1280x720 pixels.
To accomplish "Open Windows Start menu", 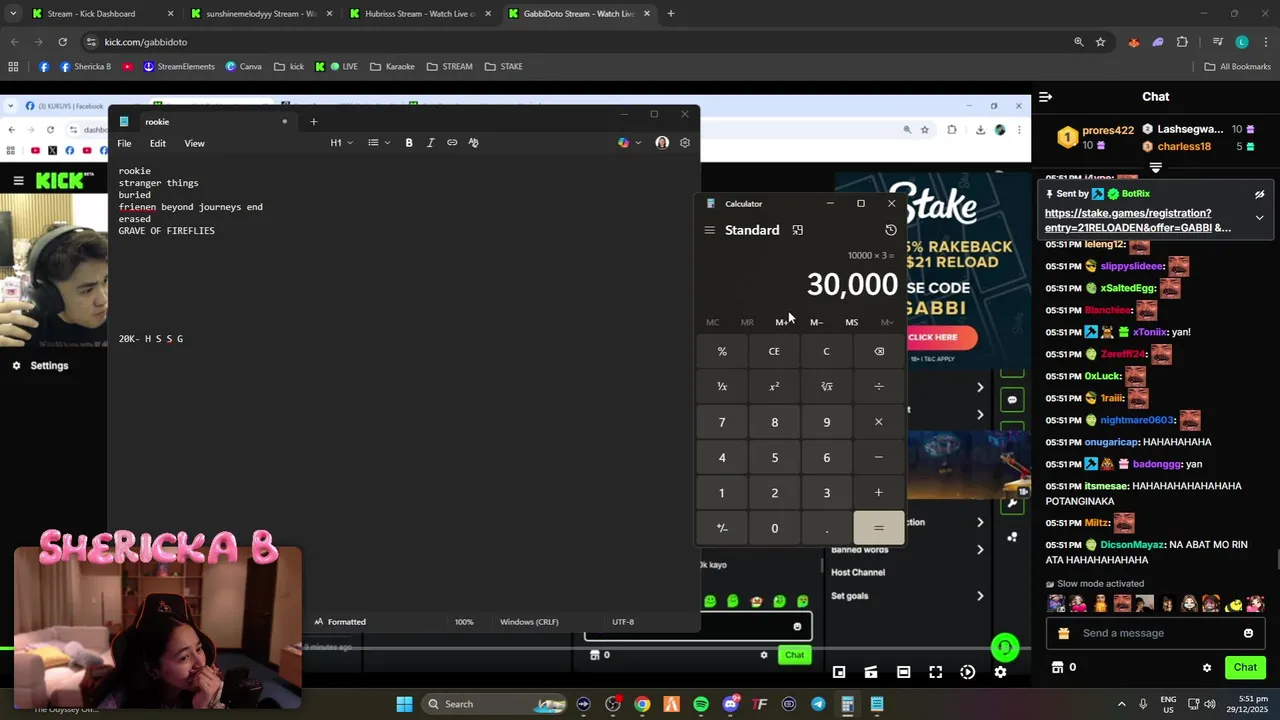I will point(404,704).
